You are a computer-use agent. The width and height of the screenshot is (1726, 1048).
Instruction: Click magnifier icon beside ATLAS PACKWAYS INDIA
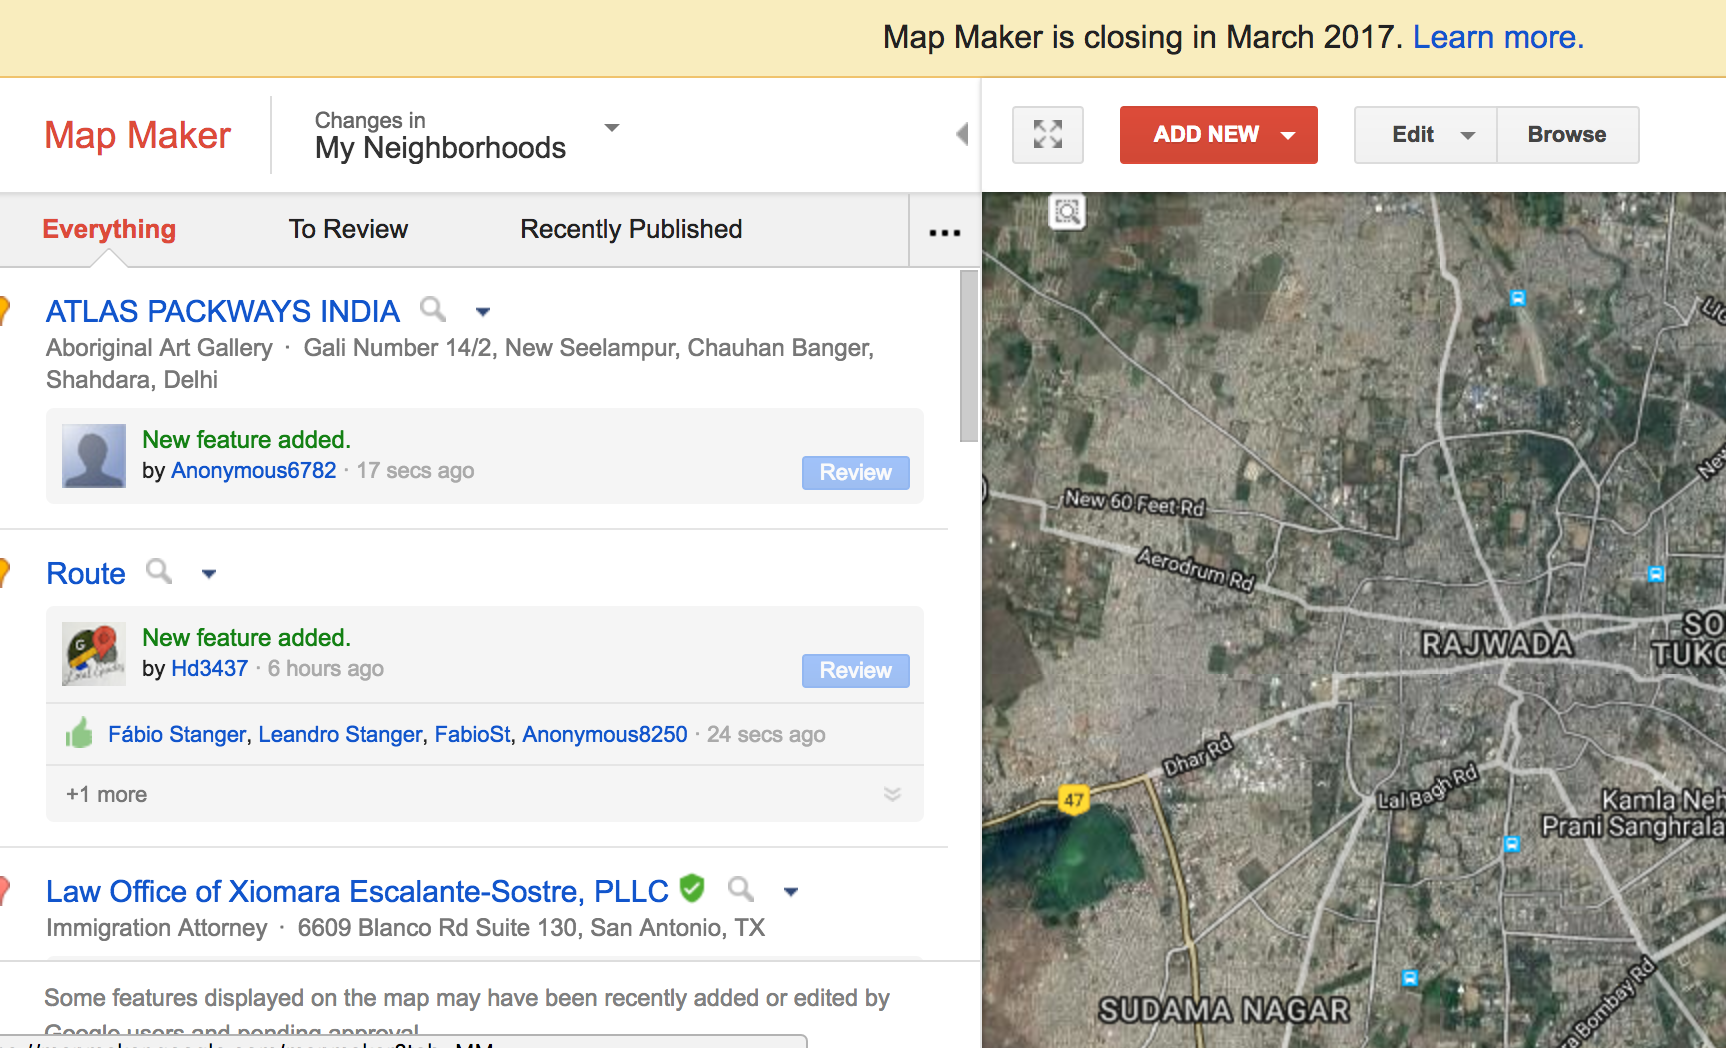click(x=433, y=309)
